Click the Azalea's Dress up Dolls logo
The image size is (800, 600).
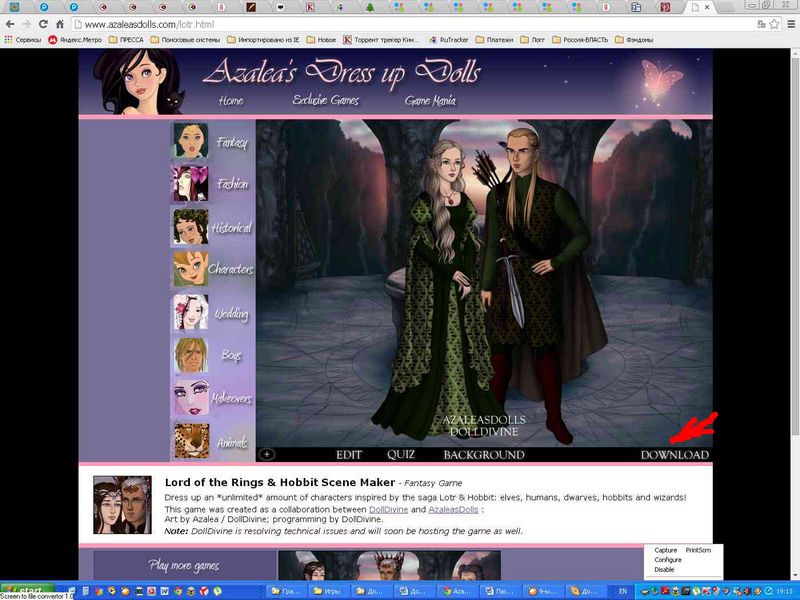(341, 72)
